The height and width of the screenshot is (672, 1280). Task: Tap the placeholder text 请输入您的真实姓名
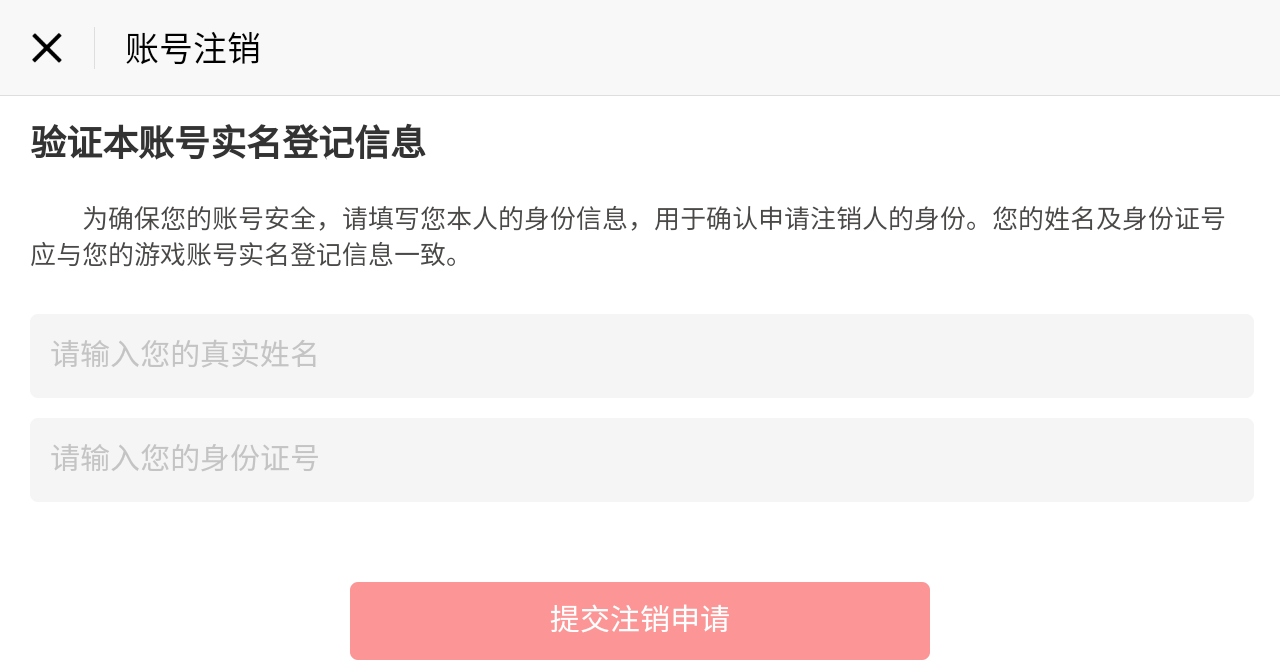pos(185,354)
